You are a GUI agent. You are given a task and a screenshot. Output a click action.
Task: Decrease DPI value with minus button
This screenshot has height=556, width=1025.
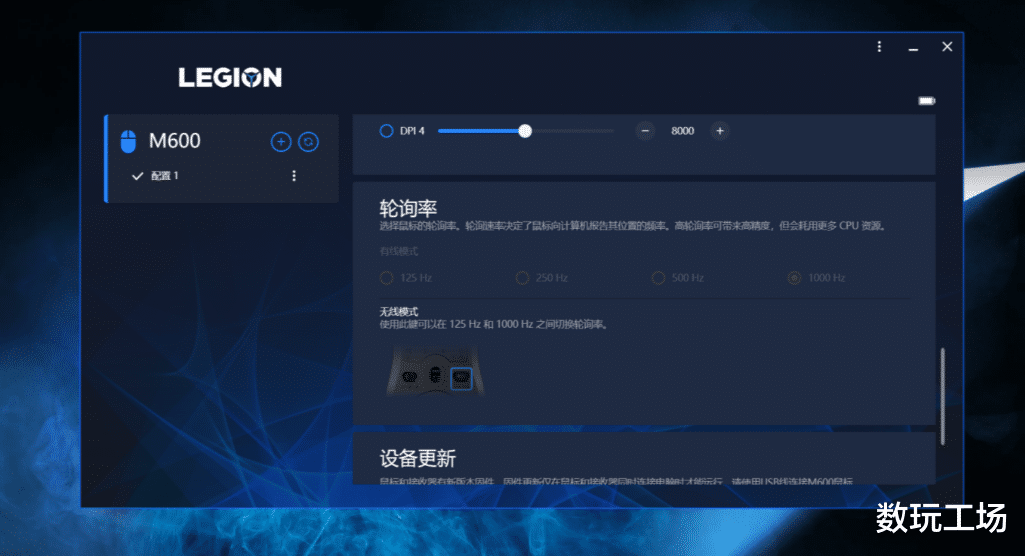tap(645, 131)
